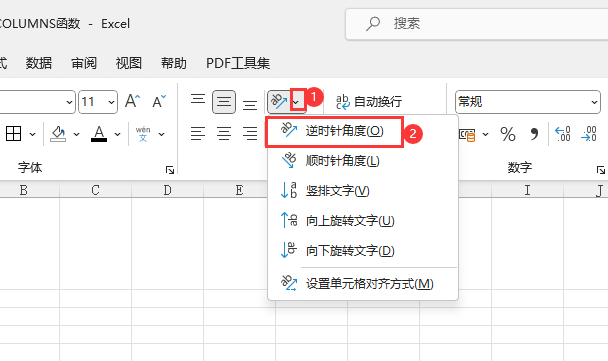Open number group dialog launcher
The width and height of the screenshot is (608, 361).
coord(601,170)
